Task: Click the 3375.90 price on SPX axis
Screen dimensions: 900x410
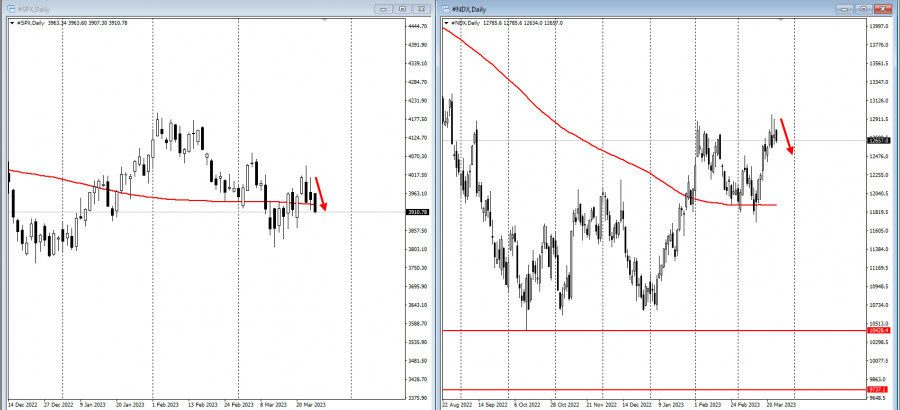Action: coord(417,398)
